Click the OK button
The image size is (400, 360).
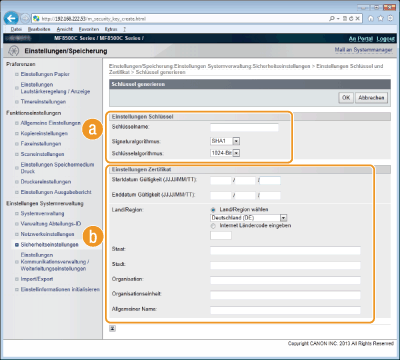coord(346,98)
